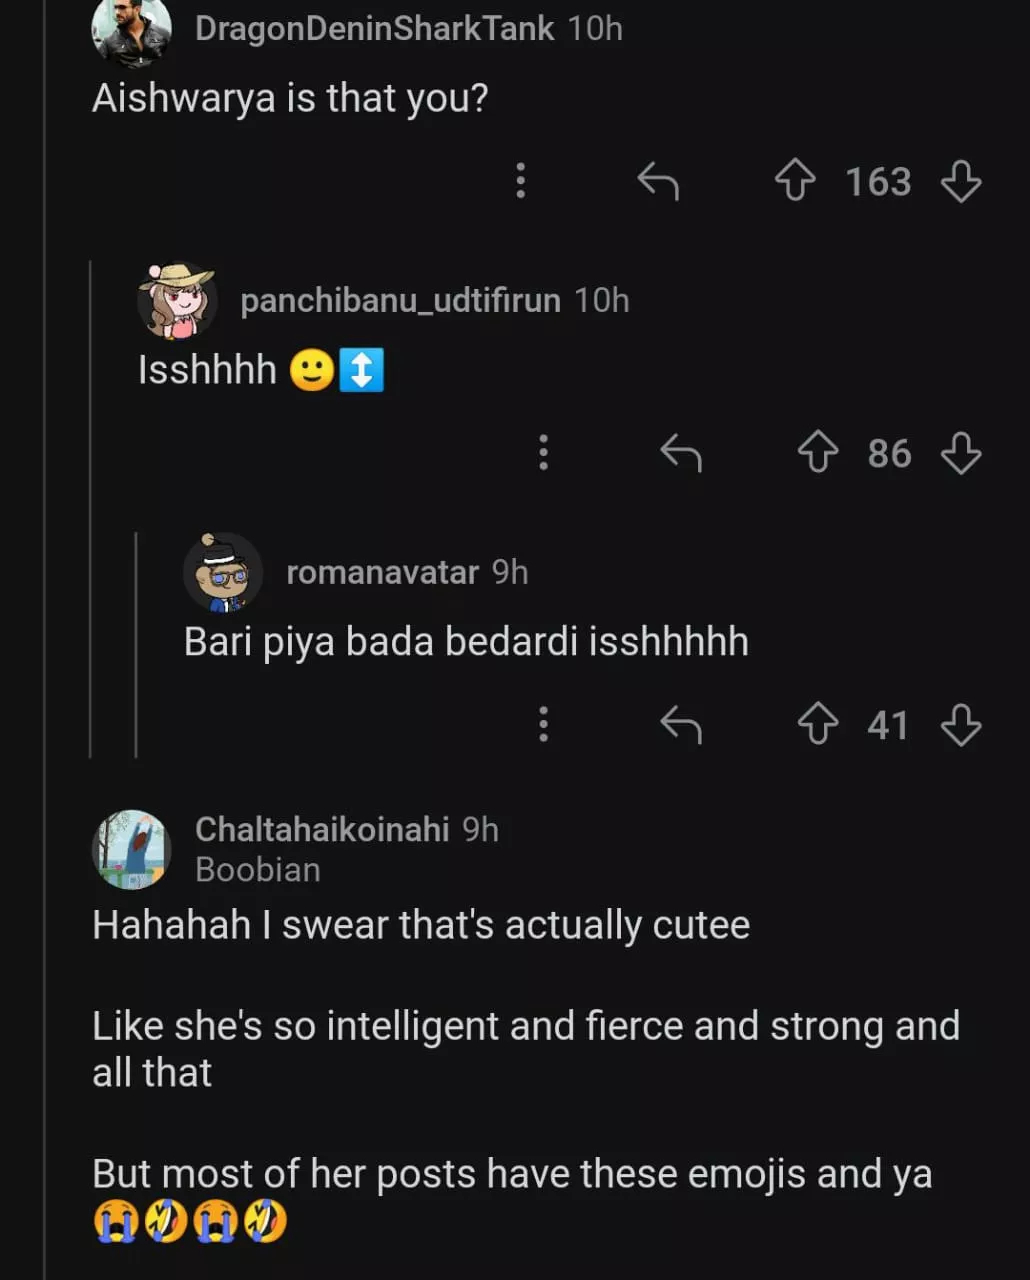This screenshot has width=1030, height=1280.
Task: Open more options for DragonDeninSharkTank's comment
Action: coord(520,181)
